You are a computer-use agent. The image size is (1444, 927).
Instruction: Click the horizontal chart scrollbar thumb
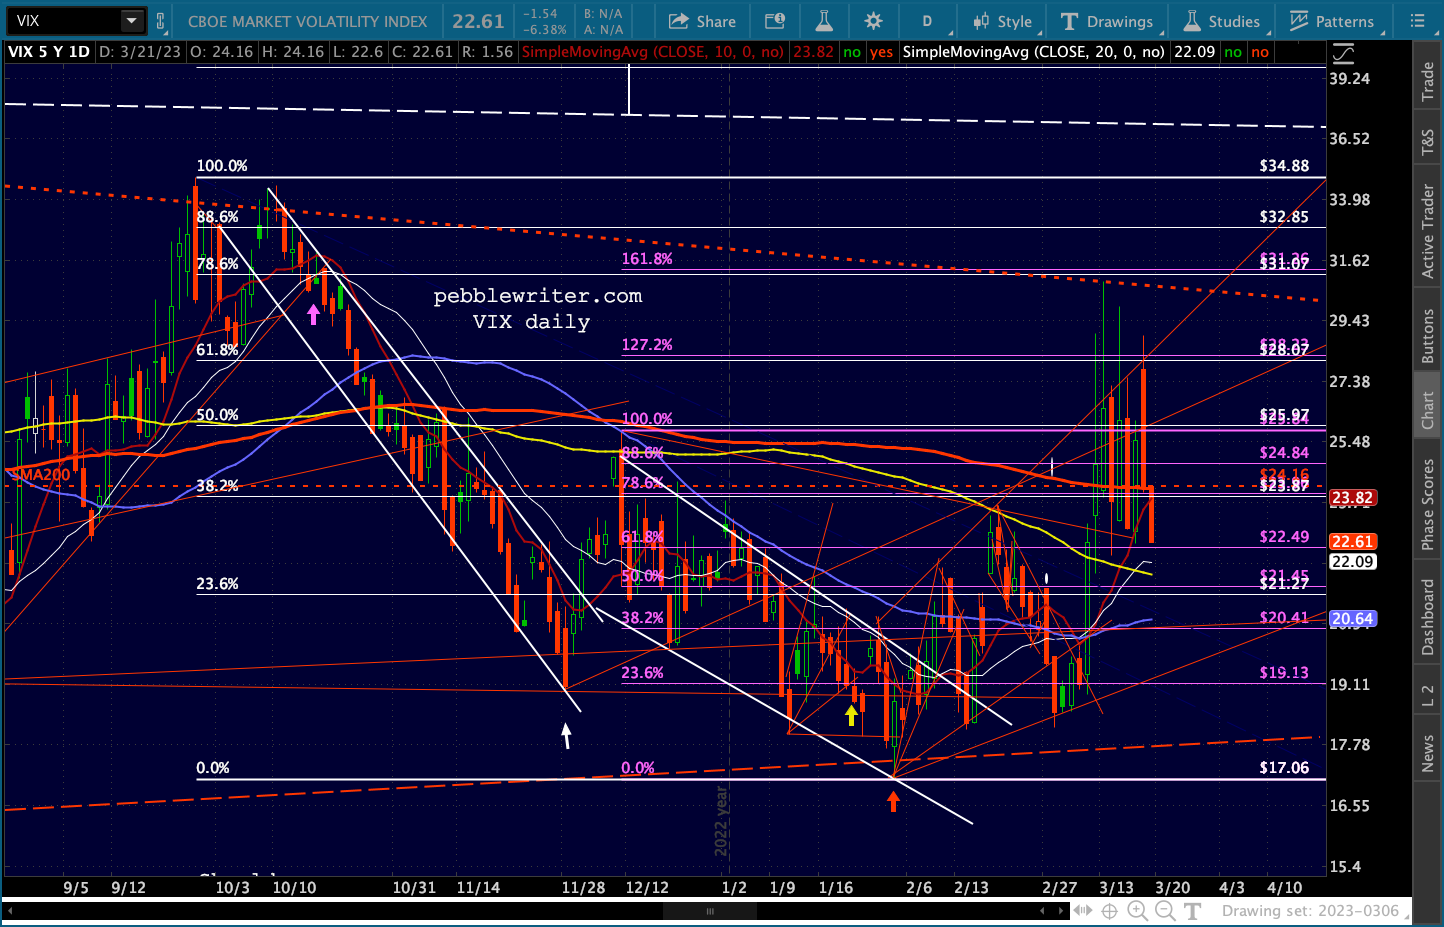click(x=710, y=911)
